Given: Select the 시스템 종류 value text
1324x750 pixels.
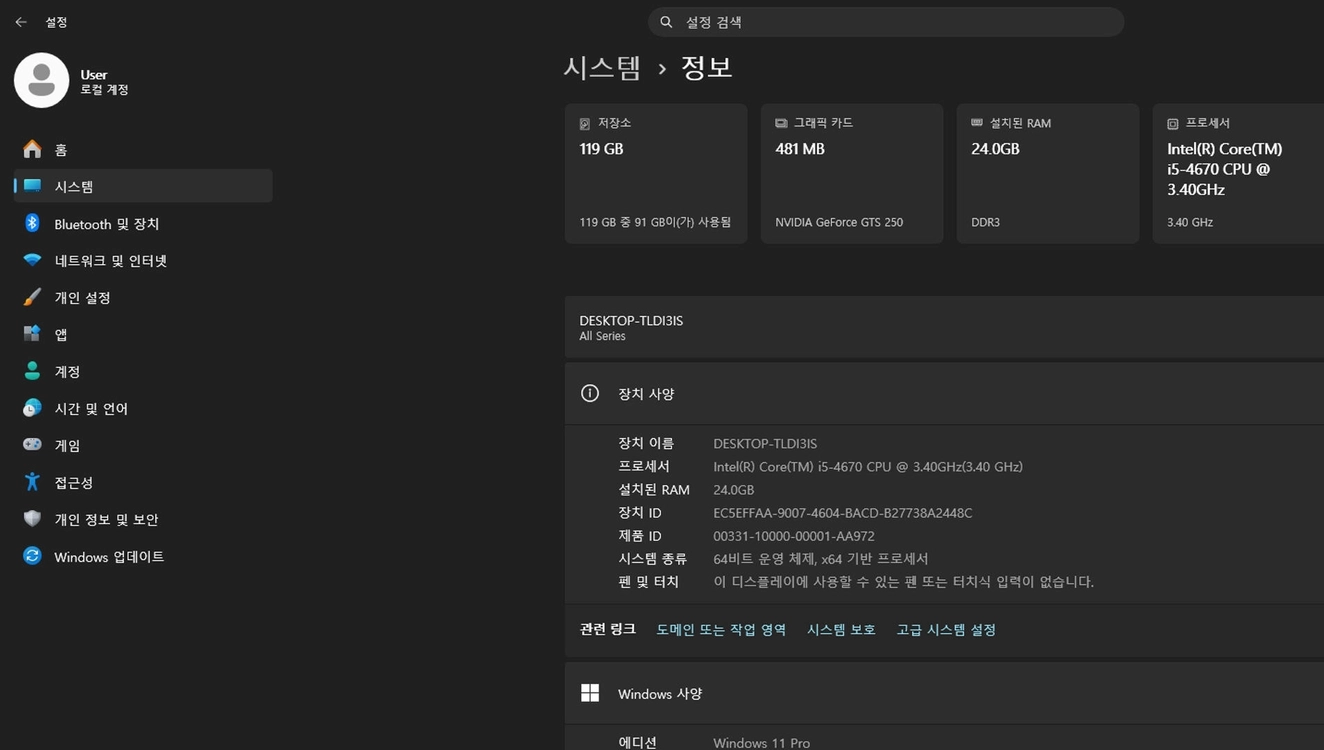Looking at the screenshot, I should tap(821, 559).
